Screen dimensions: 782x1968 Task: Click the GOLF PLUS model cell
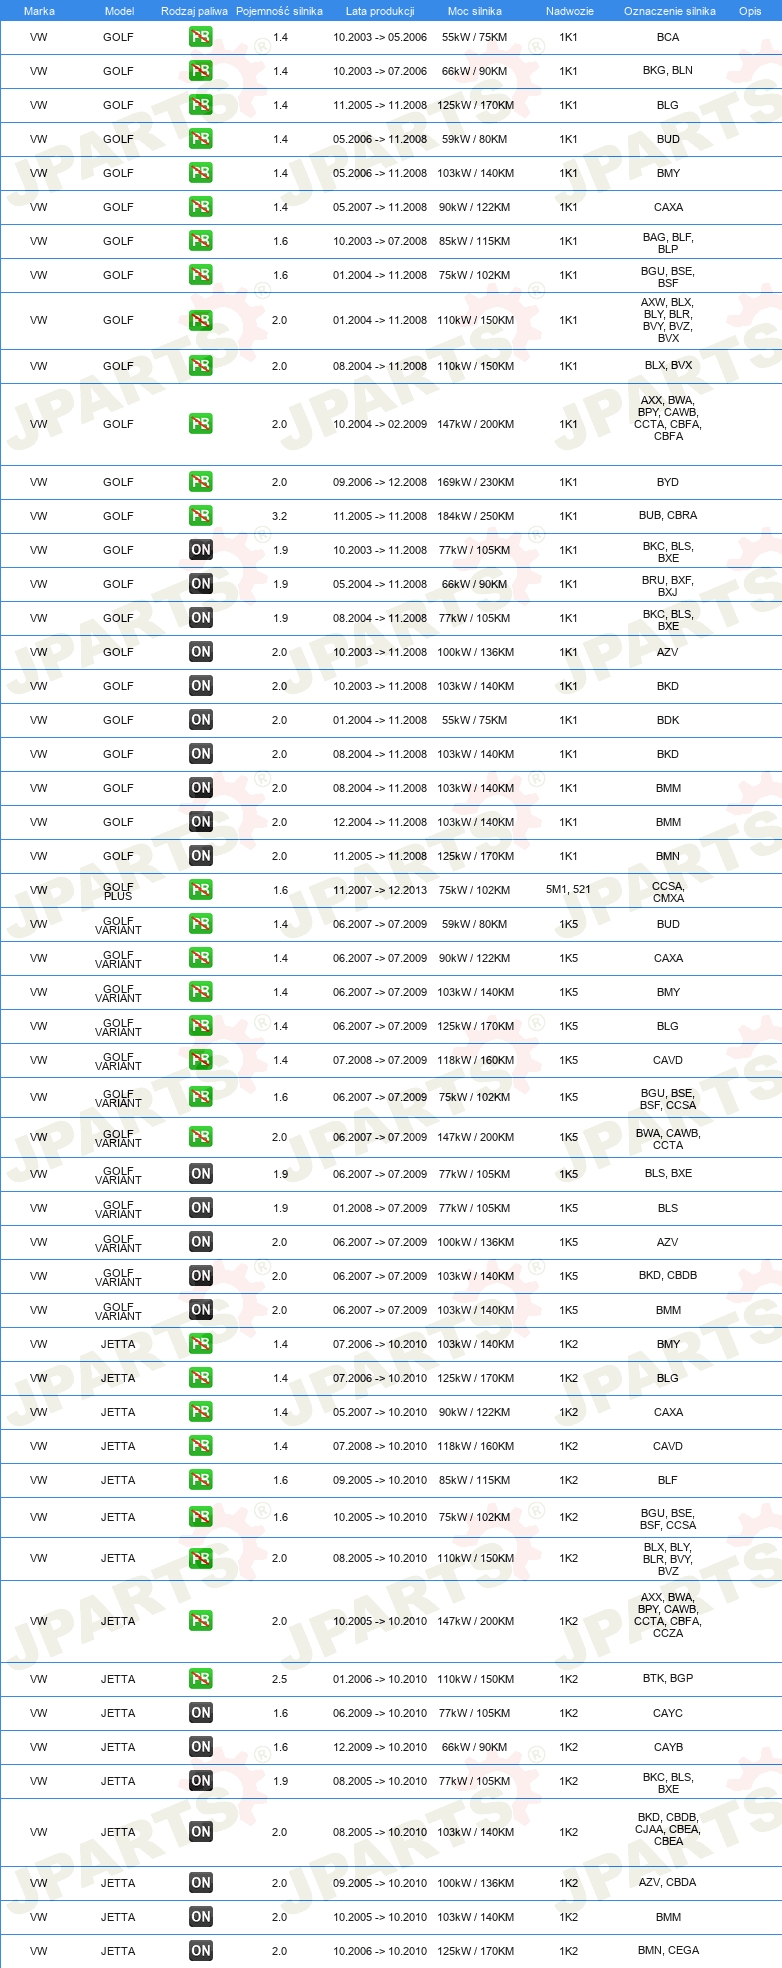tap(118, 892)
